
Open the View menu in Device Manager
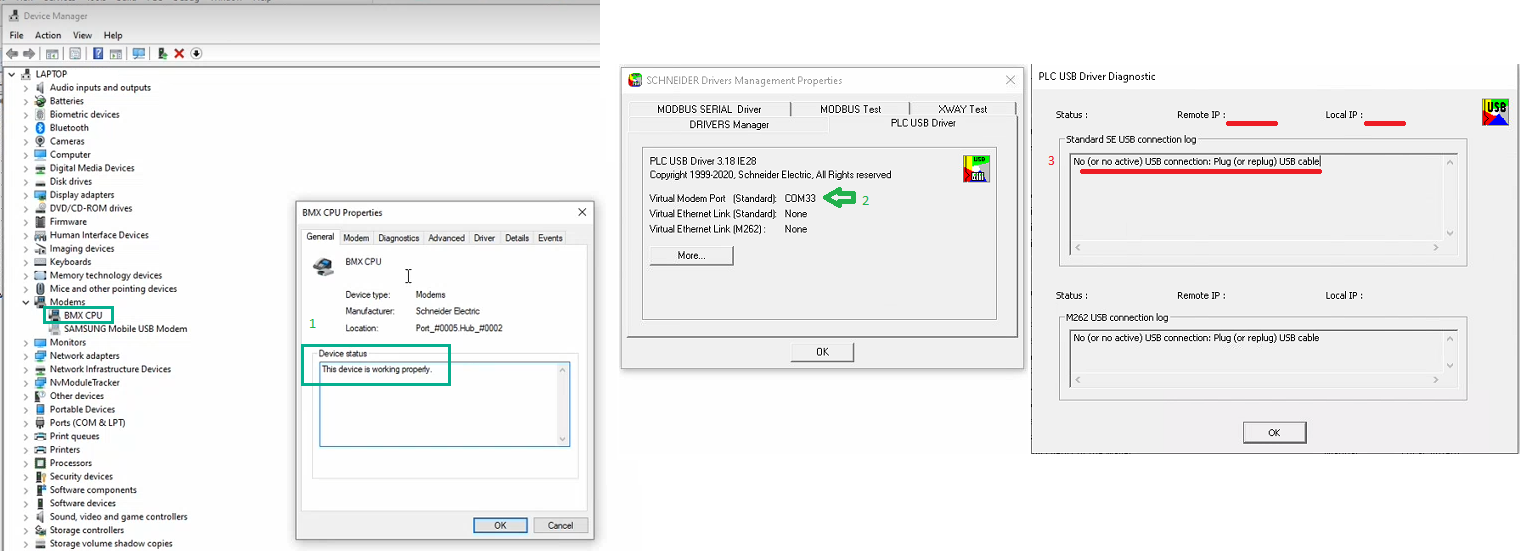[x=82, y=35]
